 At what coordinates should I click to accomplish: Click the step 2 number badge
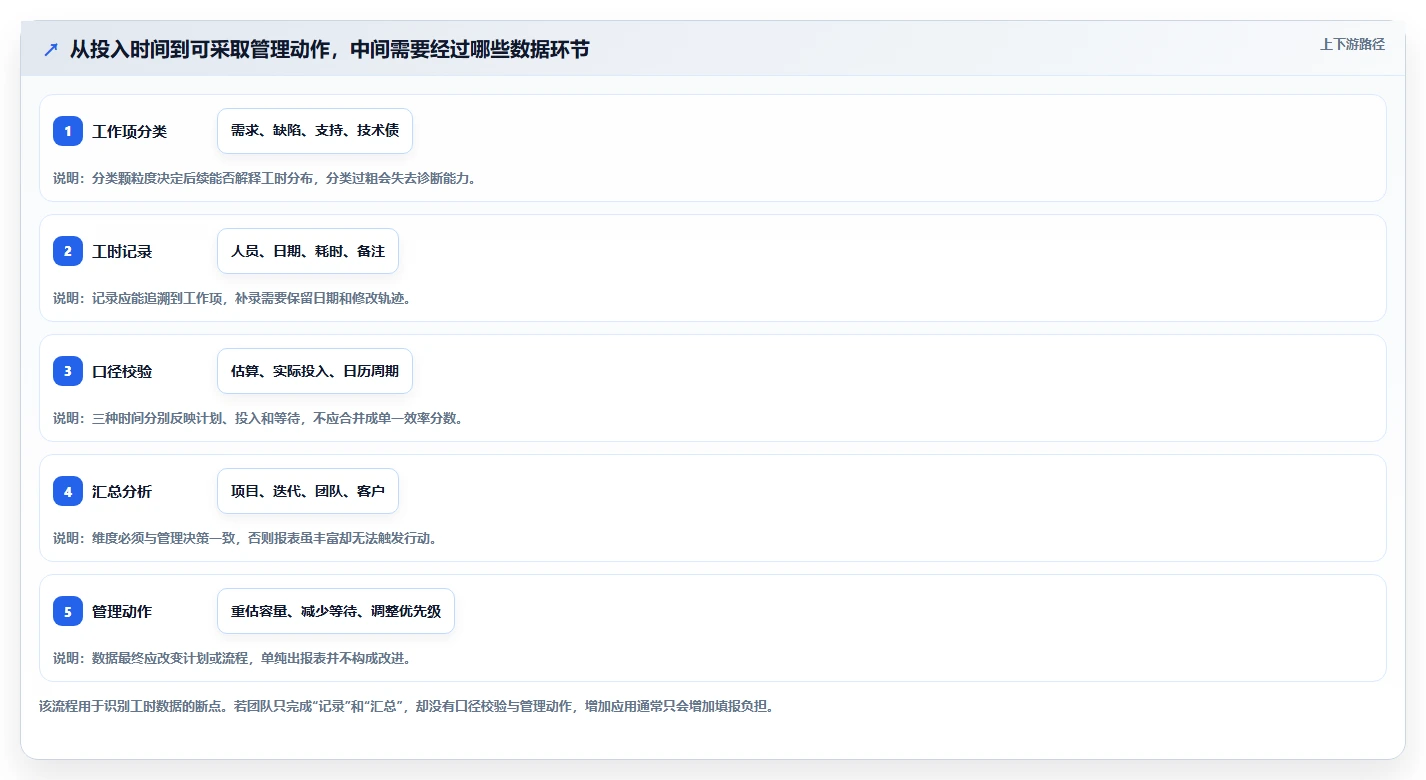click(x=68, y=251)
